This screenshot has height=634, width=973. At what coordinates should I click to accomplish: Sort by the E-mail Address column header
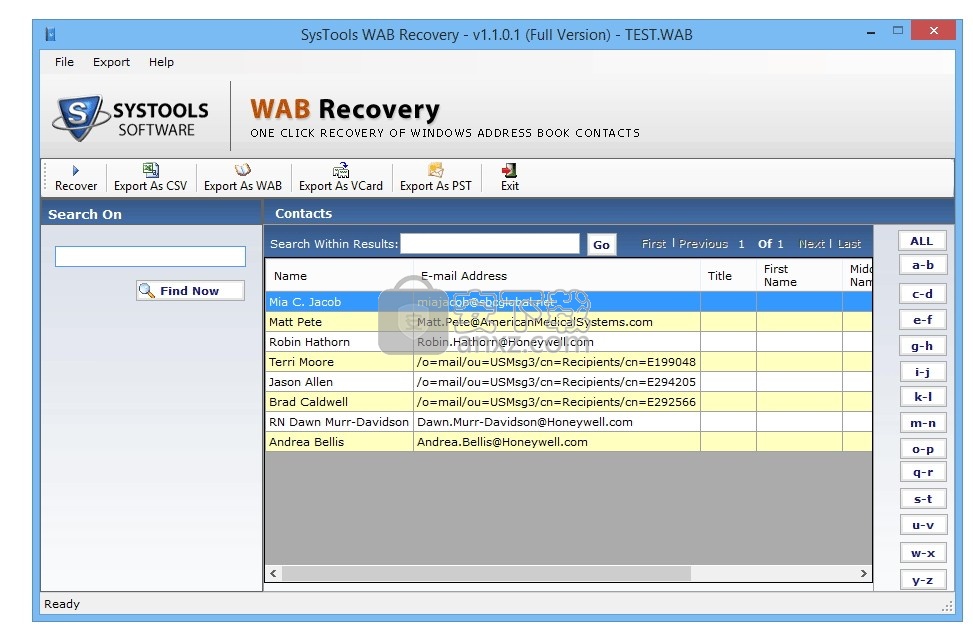point(557,275)
